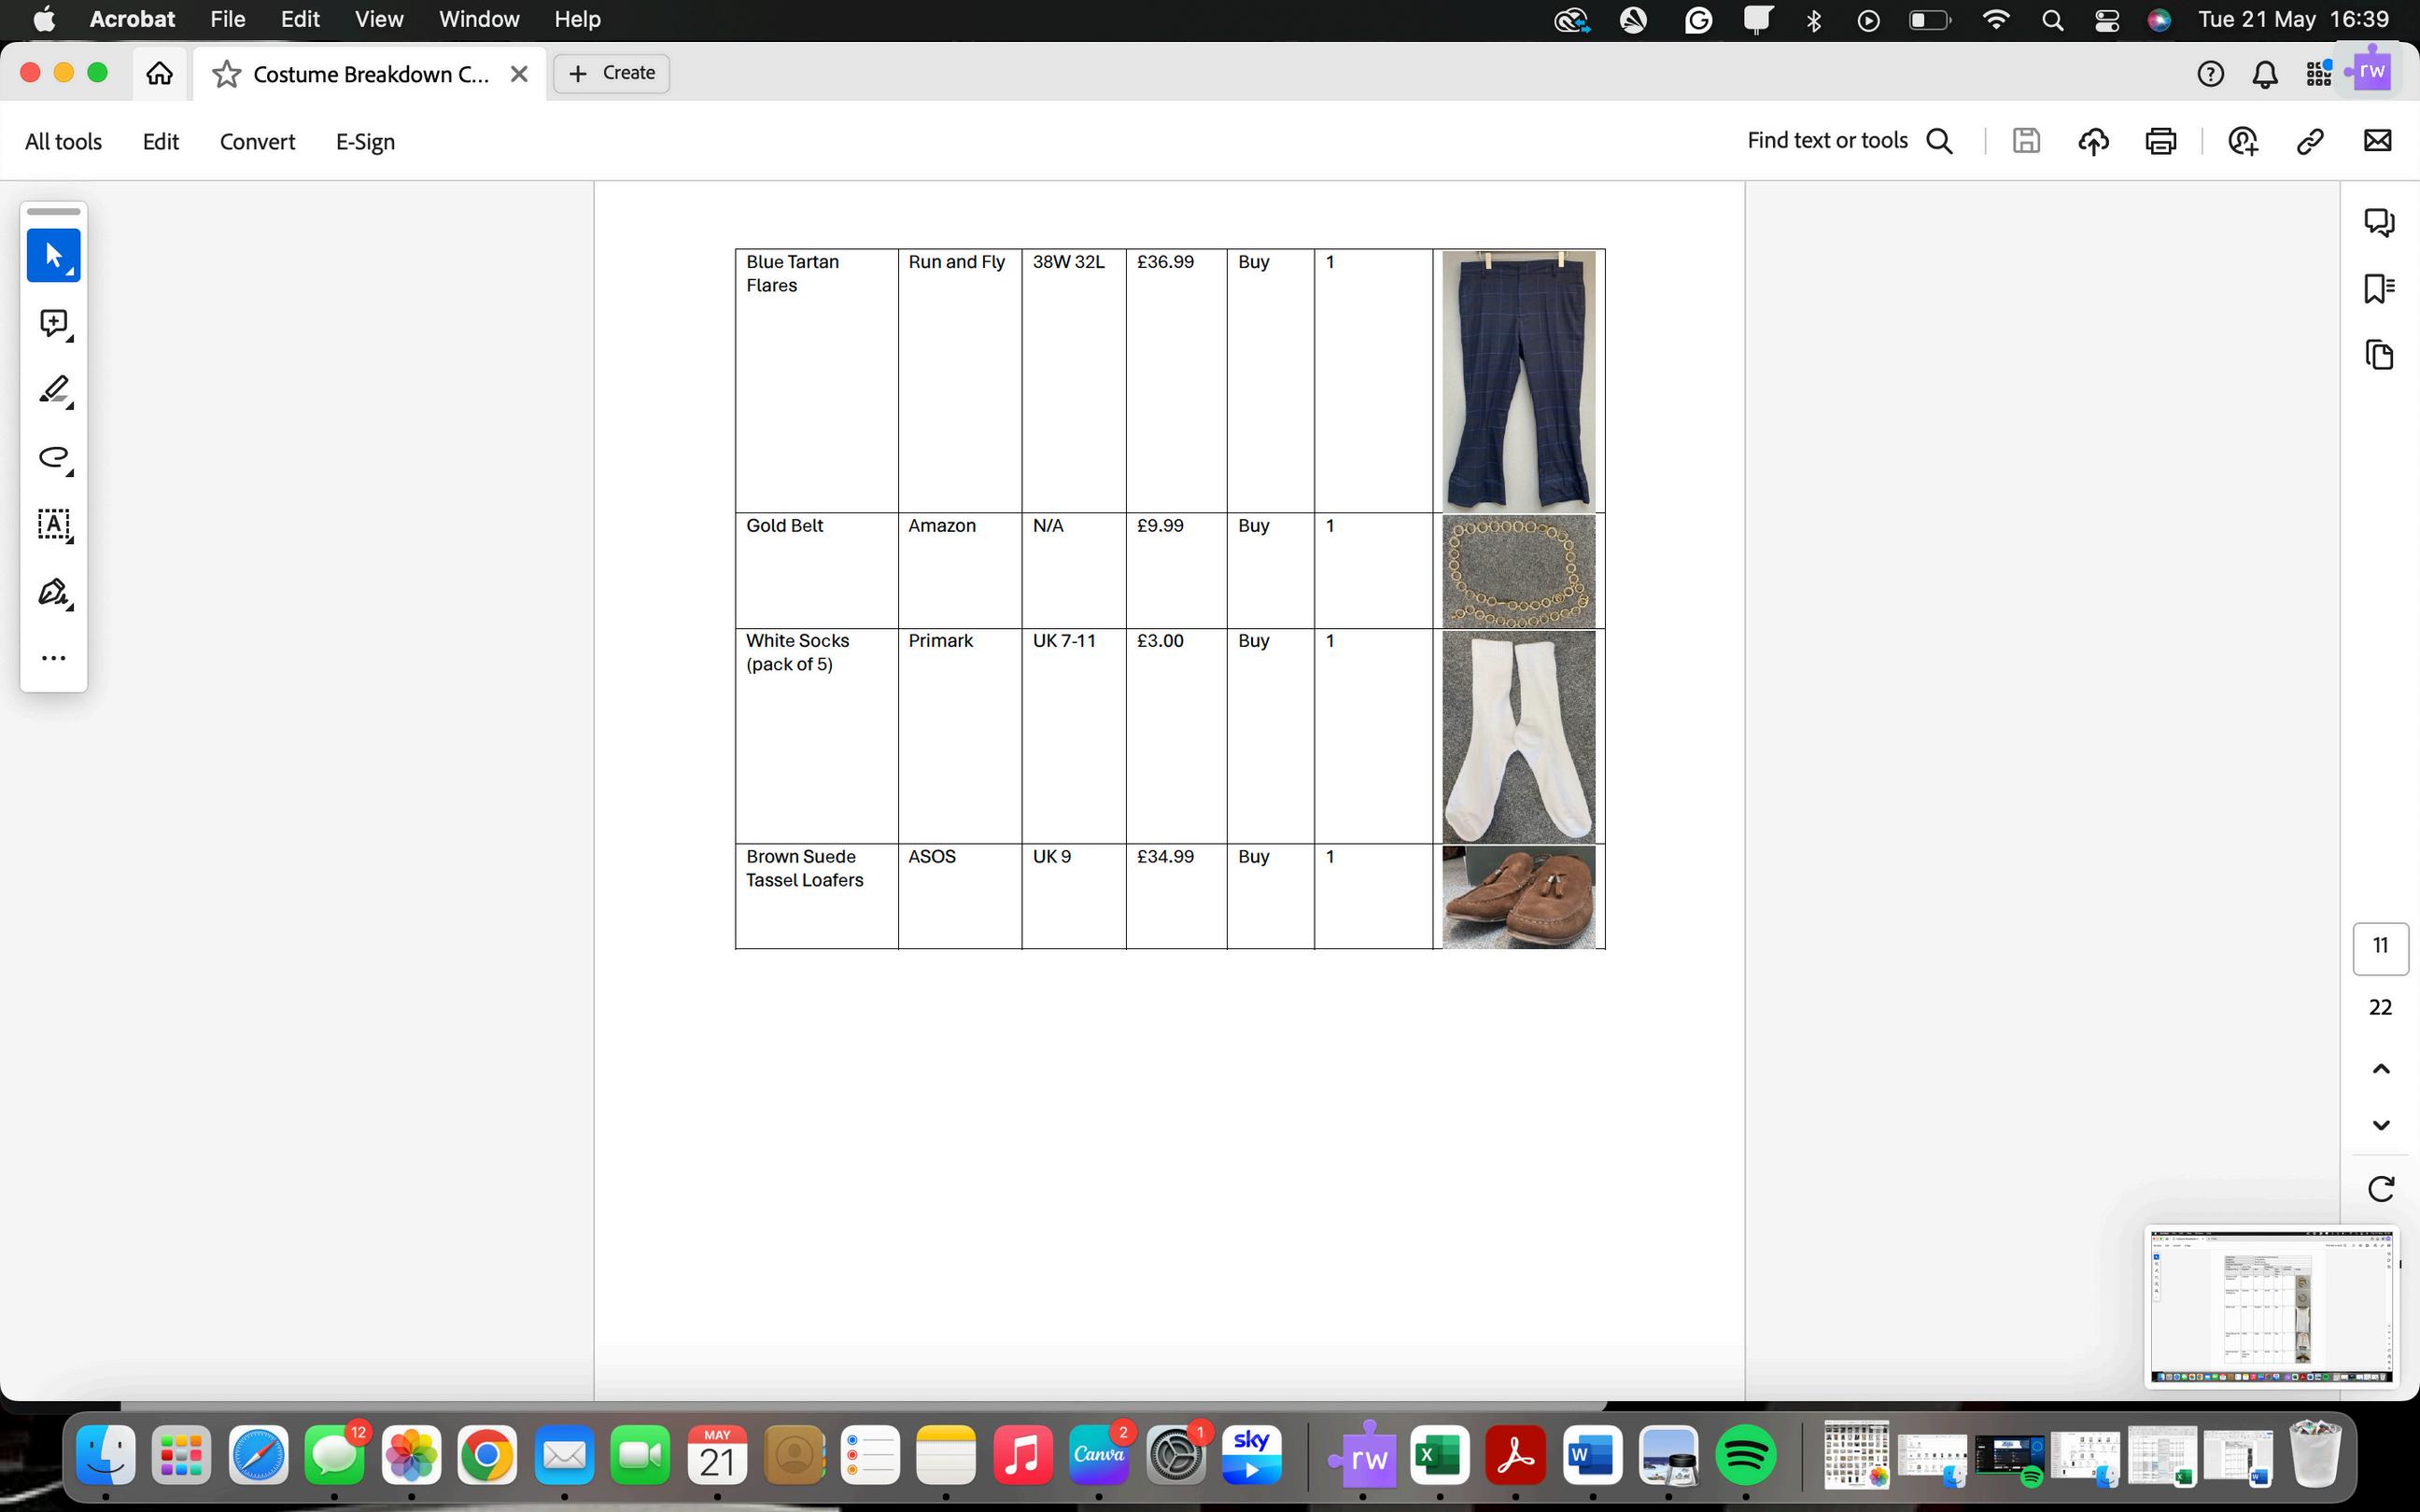Open the add comment tool
The image size is (2420, 1512).
53,323
